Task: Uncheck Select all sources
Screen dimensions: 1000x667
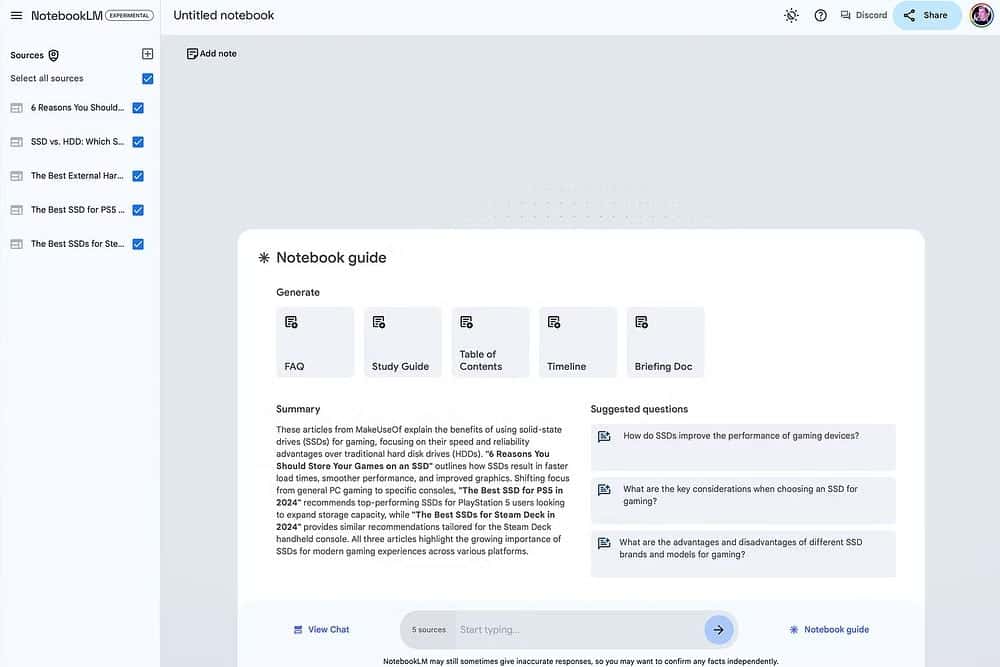Action: 147,77
